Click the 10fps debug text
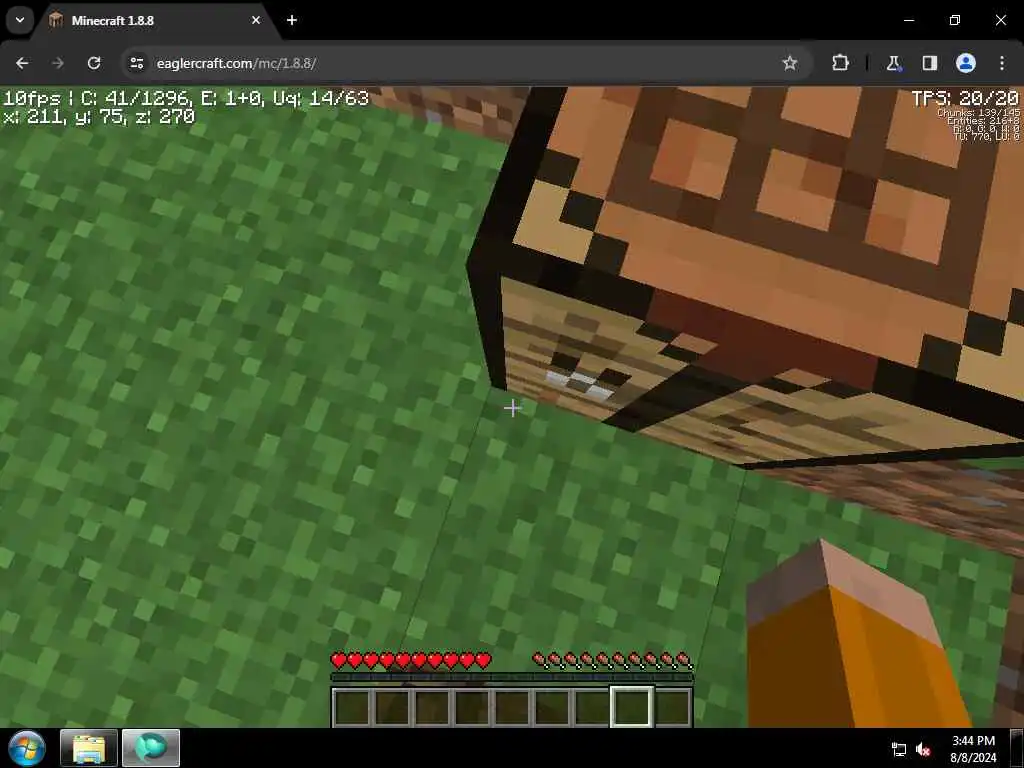Viewport: 1024px width, 768px height. point(32,99)
